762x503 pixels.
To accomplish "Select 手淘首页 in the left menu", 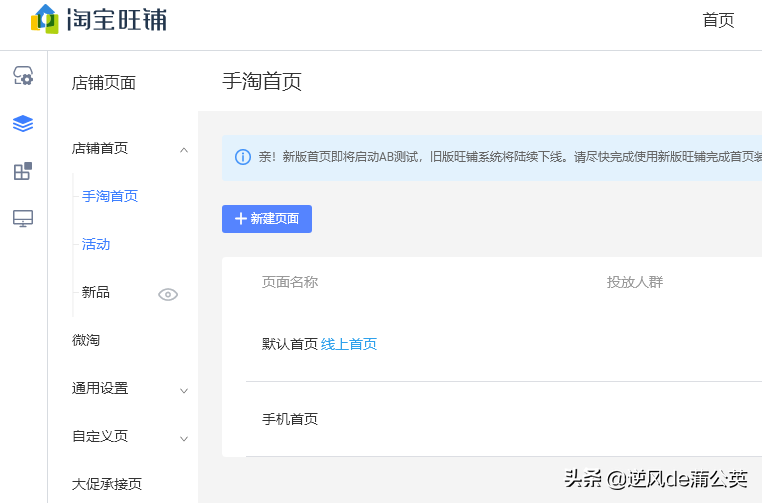I will point(110,196).
